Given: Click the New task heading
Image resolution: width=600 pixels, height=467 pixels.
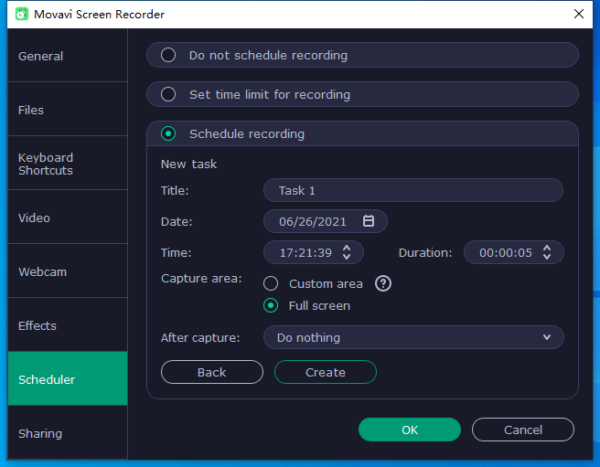Looking at the screenshot, I should pyautogui.click(x=189, y=164).
